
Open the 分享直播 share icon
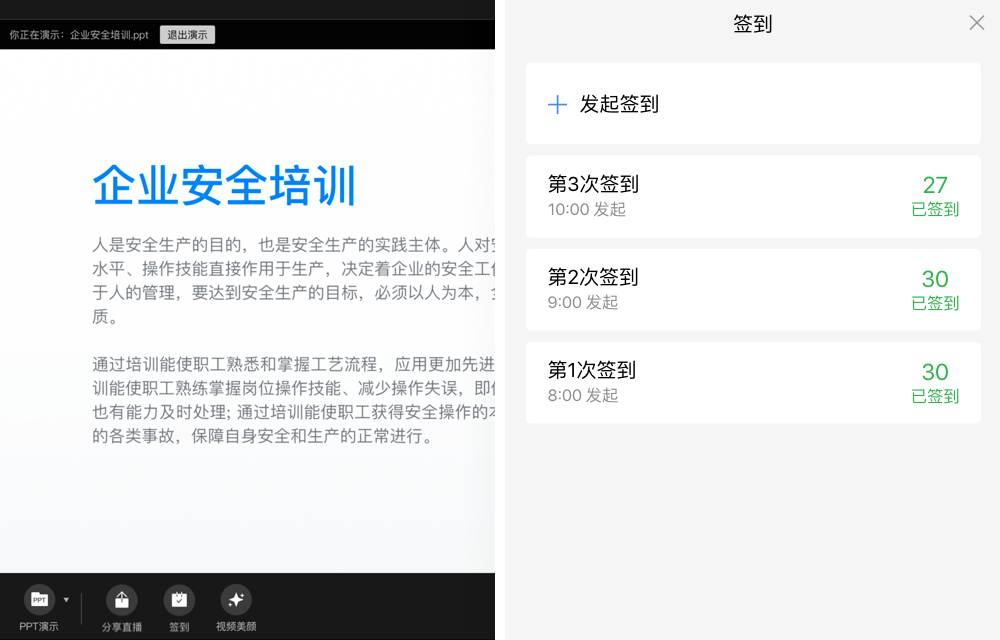(121, 600)
